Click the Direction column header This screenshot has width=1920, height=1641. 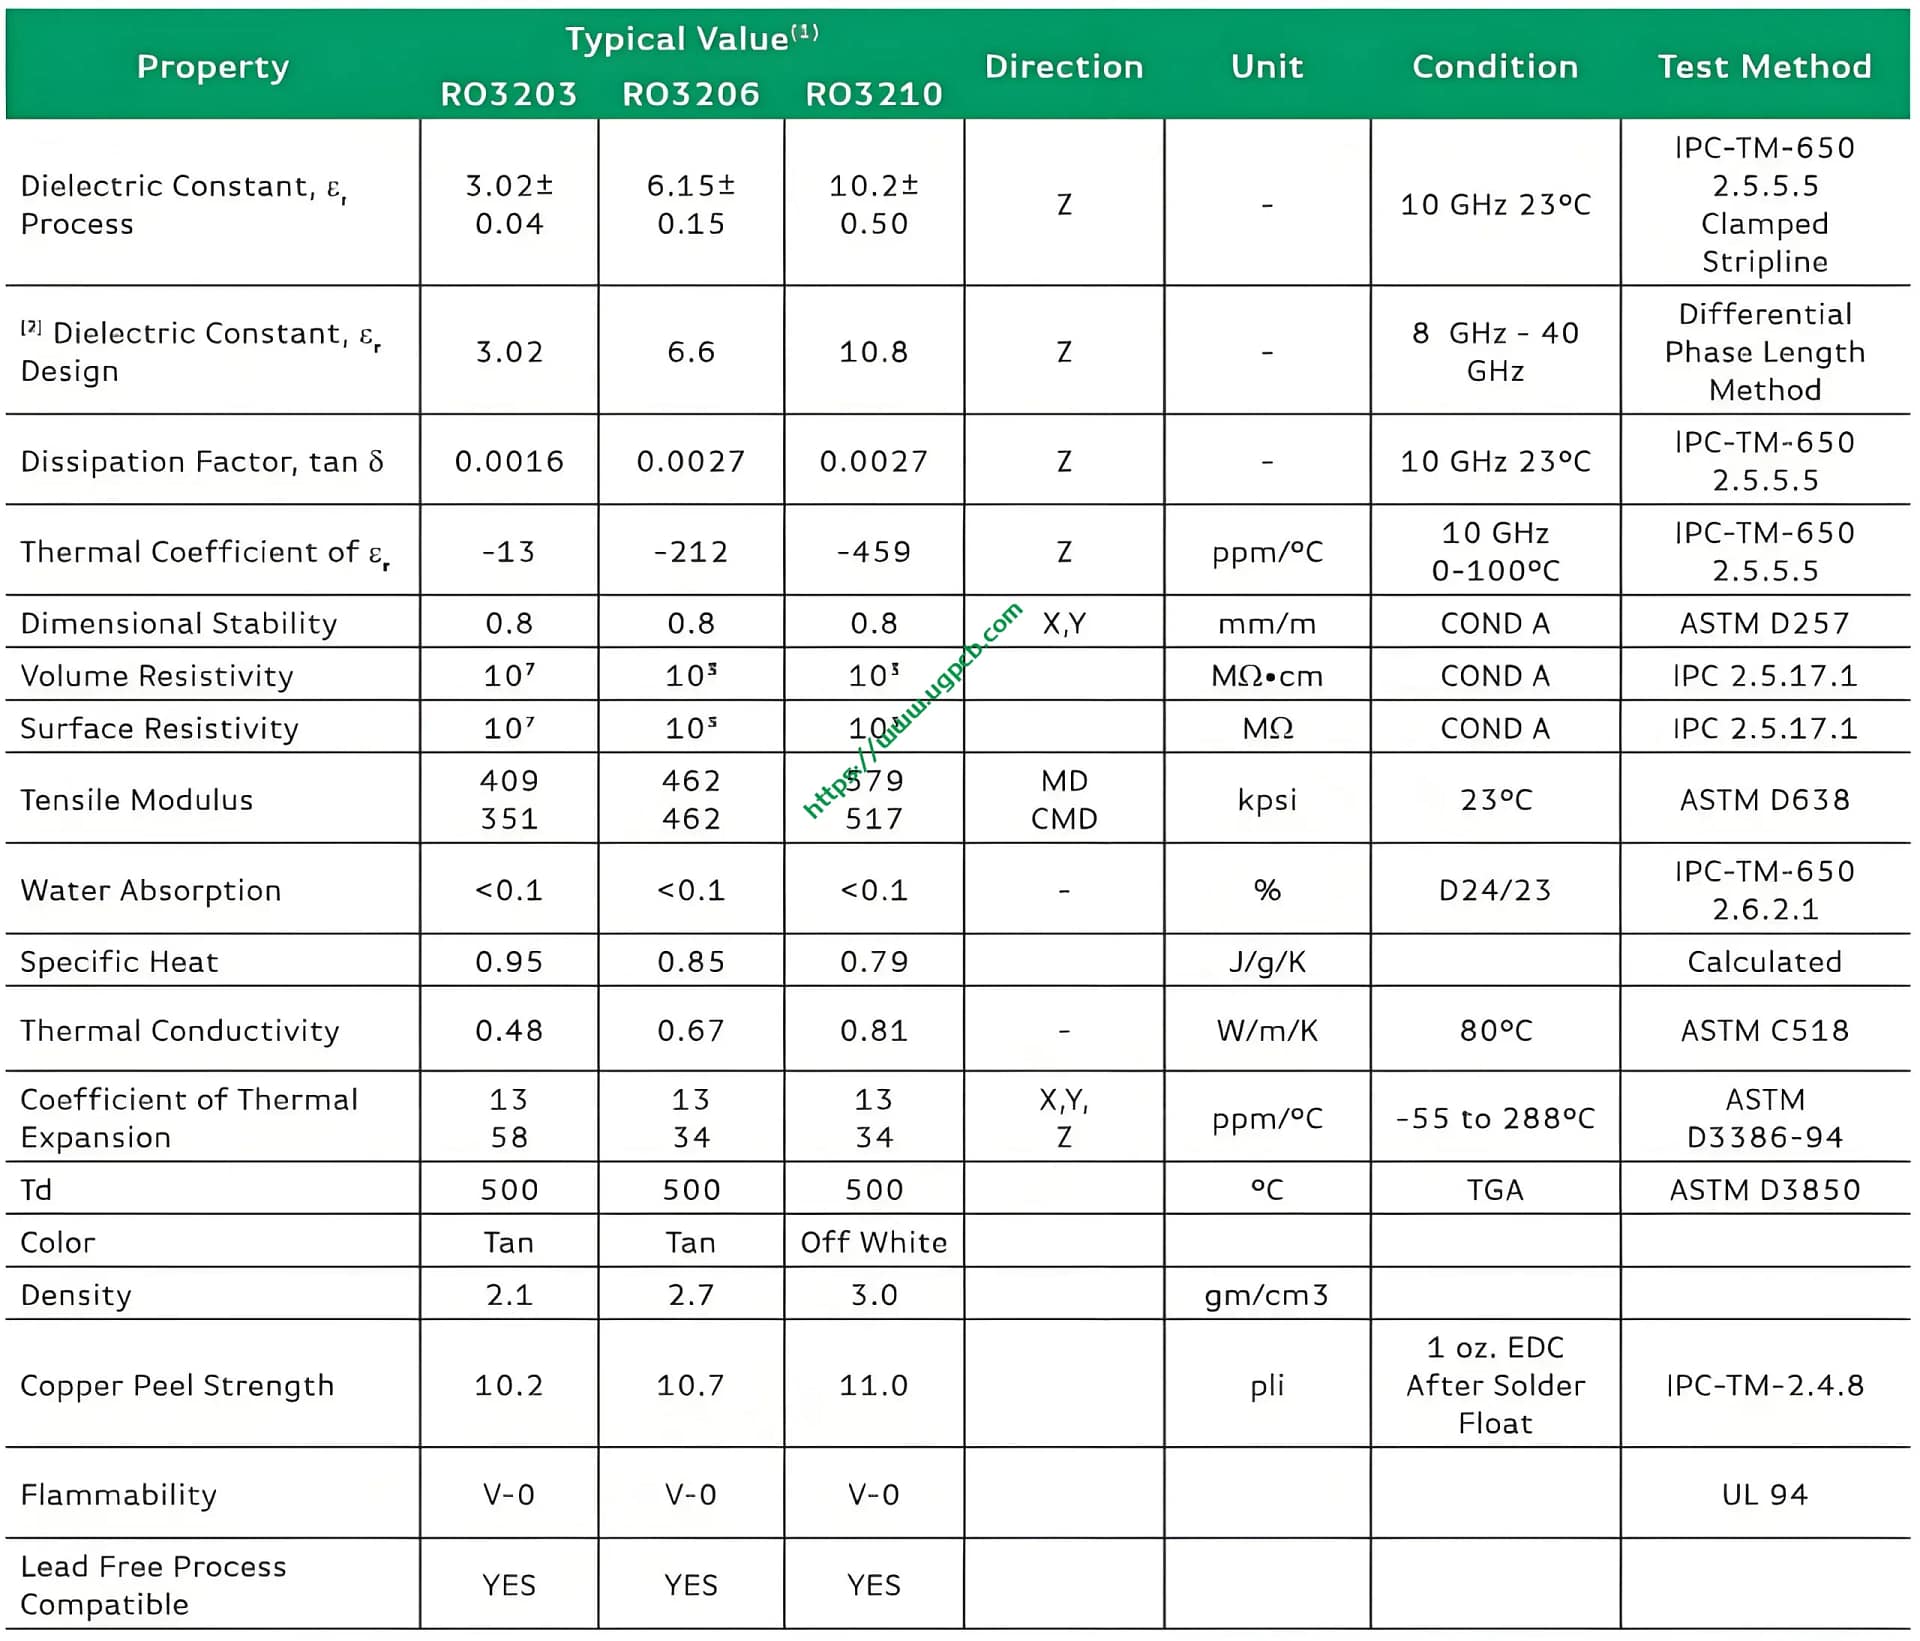pyautogui.click(x=1064, y=66)
